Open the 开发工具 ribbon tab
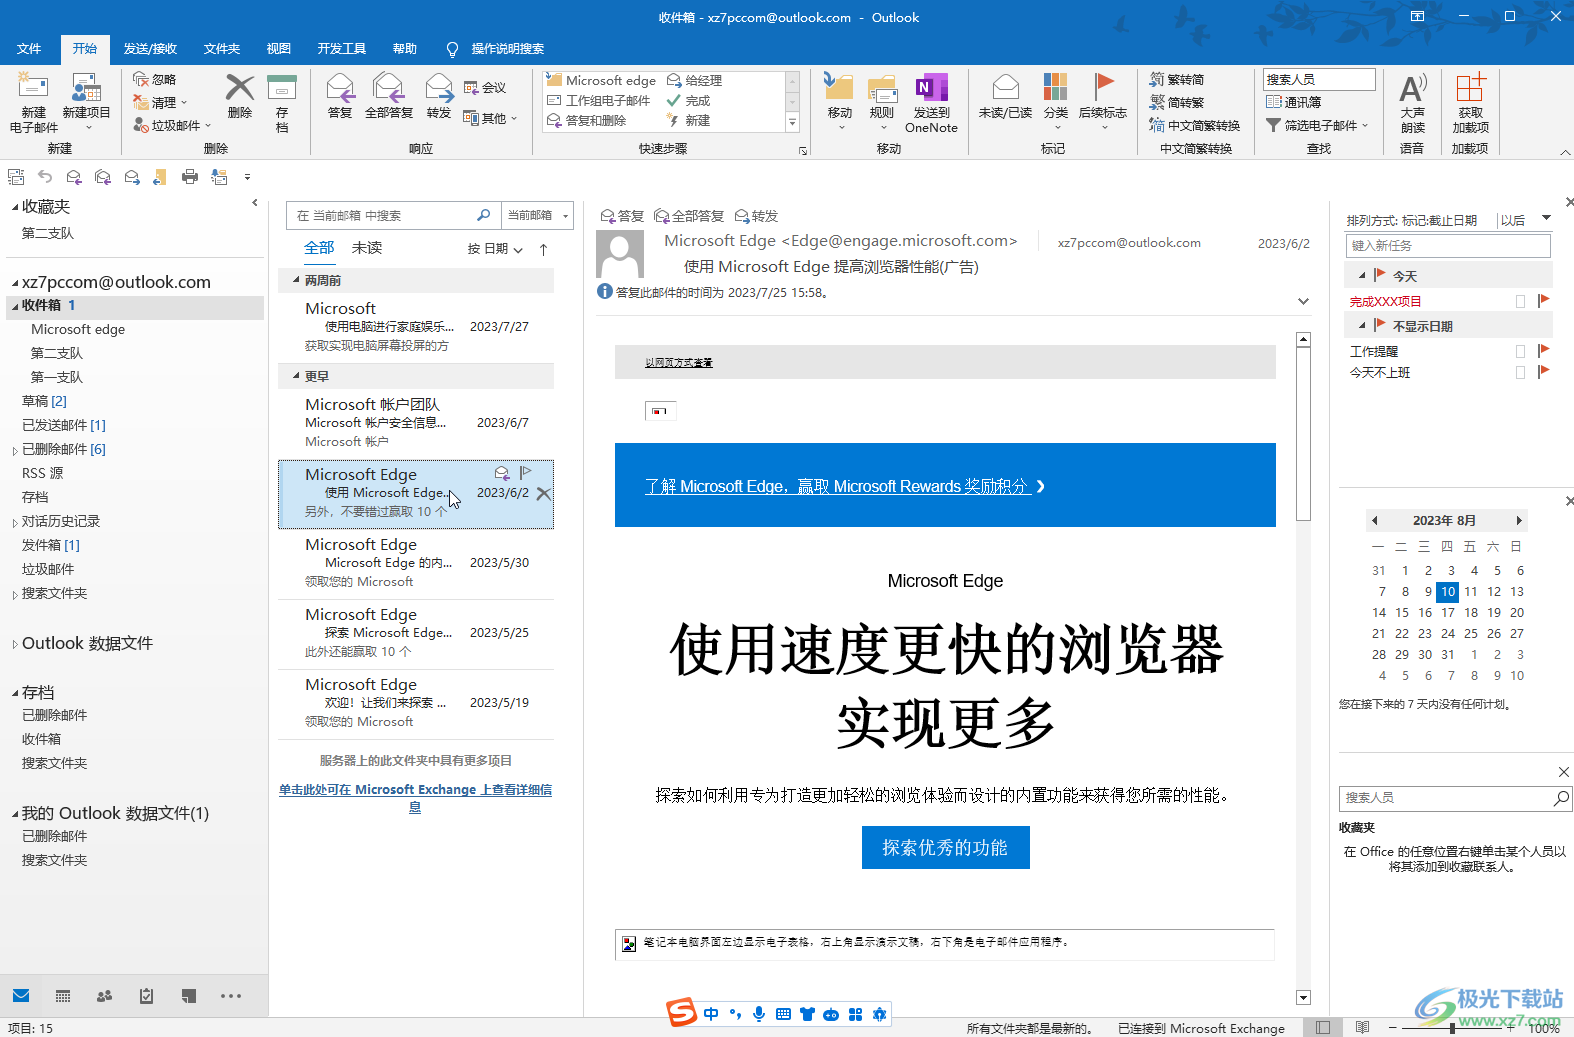 click(x=341, y=48)
